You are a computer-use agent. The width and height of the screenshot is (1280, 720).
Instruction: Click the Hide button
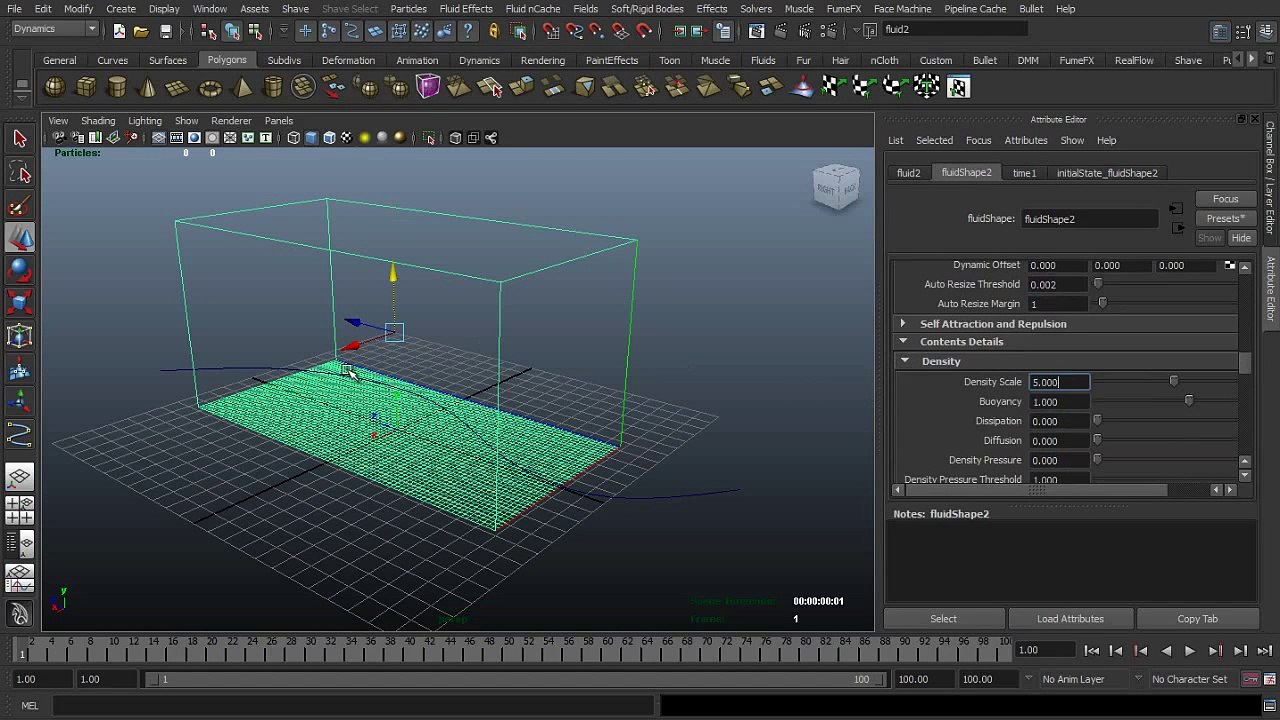(x=1241, y=238)
